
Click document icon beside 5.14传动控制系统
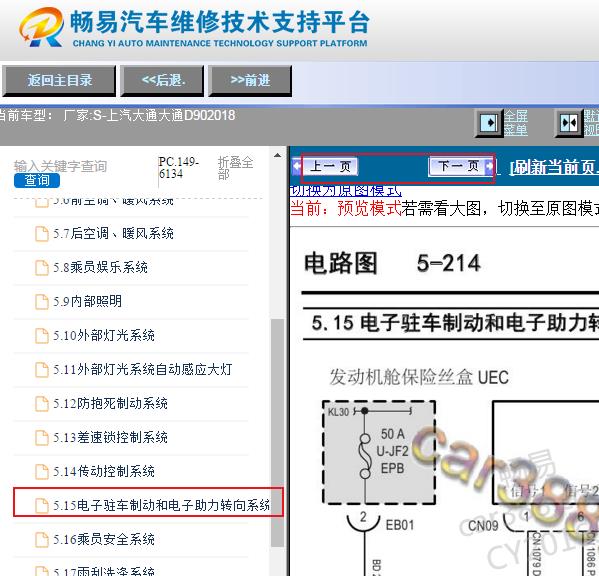coord(42,472)
